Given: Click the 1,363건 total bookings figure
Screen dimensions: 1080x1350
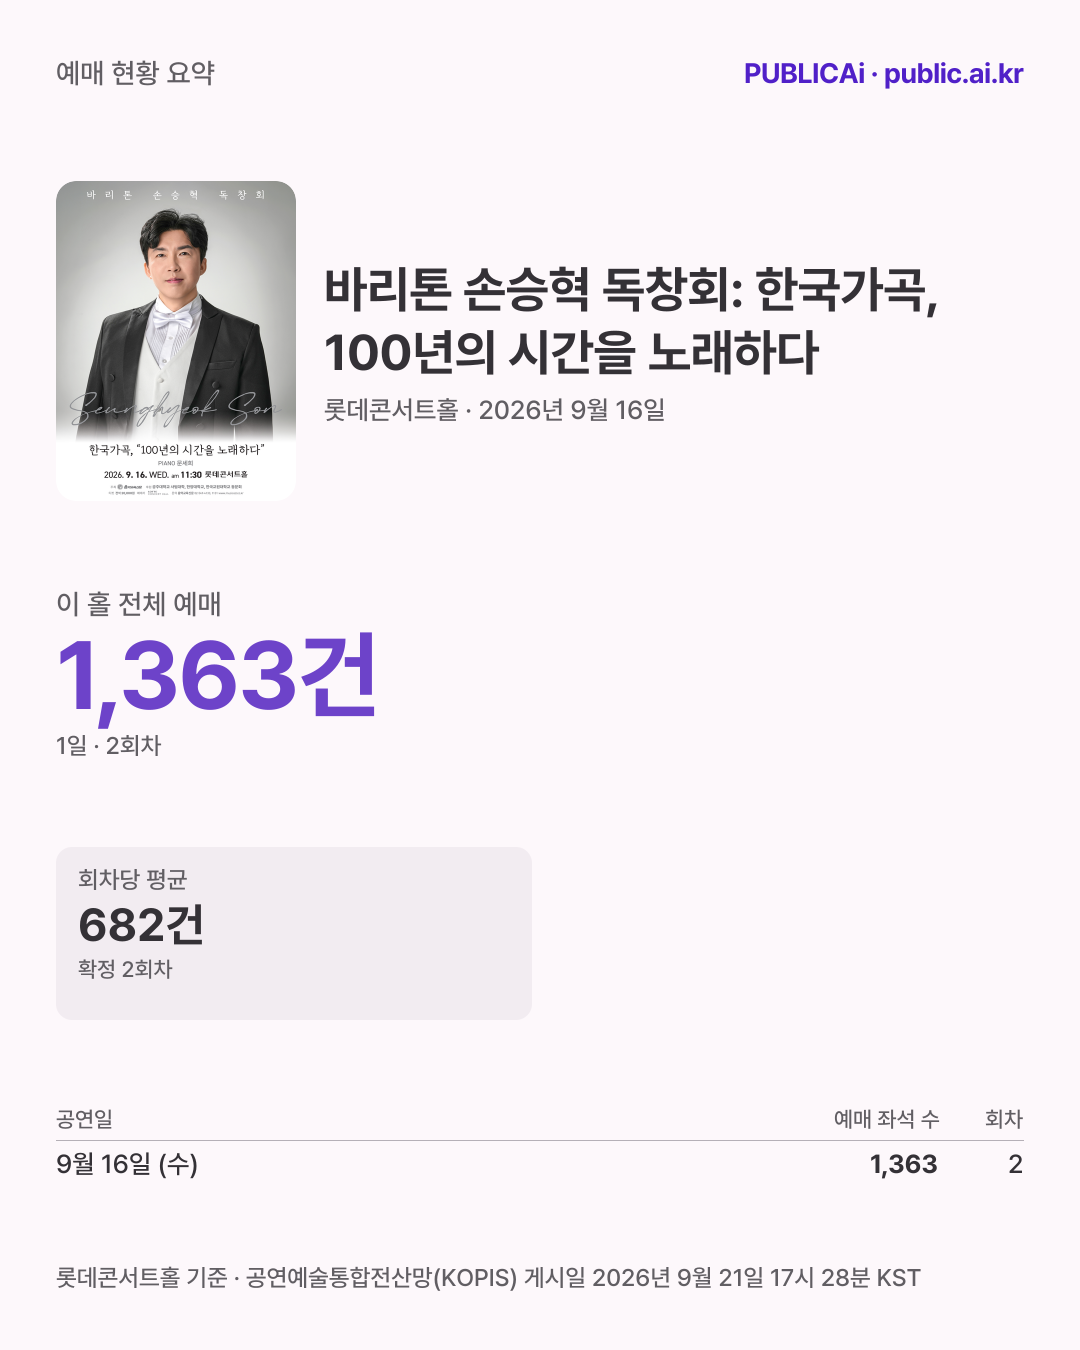Looking at the screenshot, I should [216, 676].
